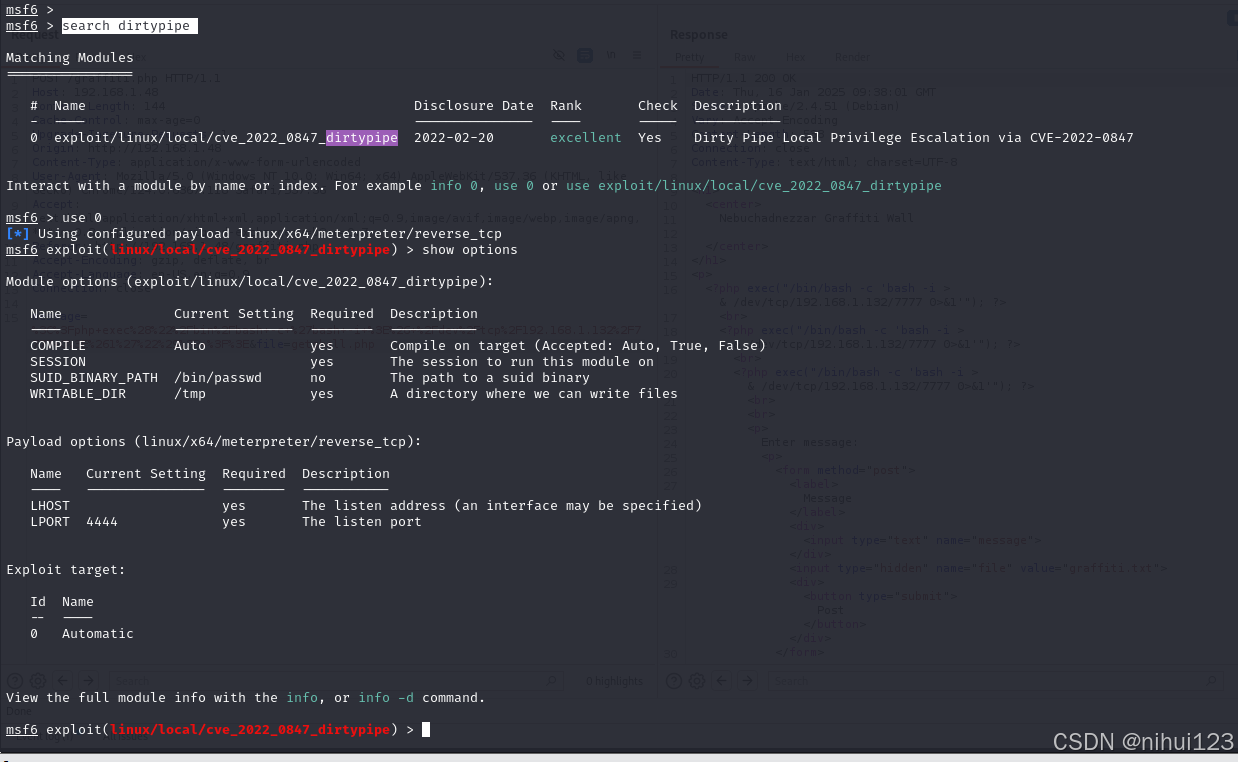
Task: Click the 'Disclosure Date' column header
Action: coord(474,105)
